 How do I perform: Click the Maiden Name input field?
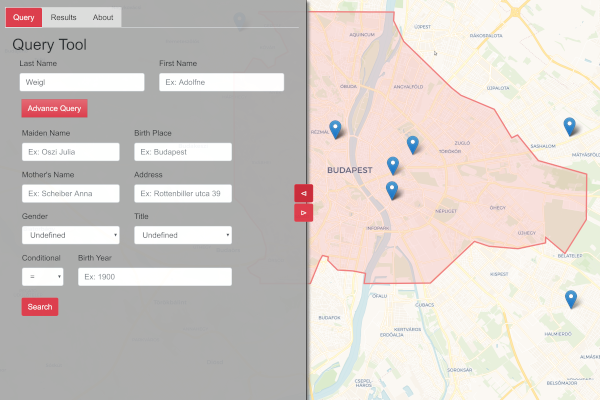[71, 152]
